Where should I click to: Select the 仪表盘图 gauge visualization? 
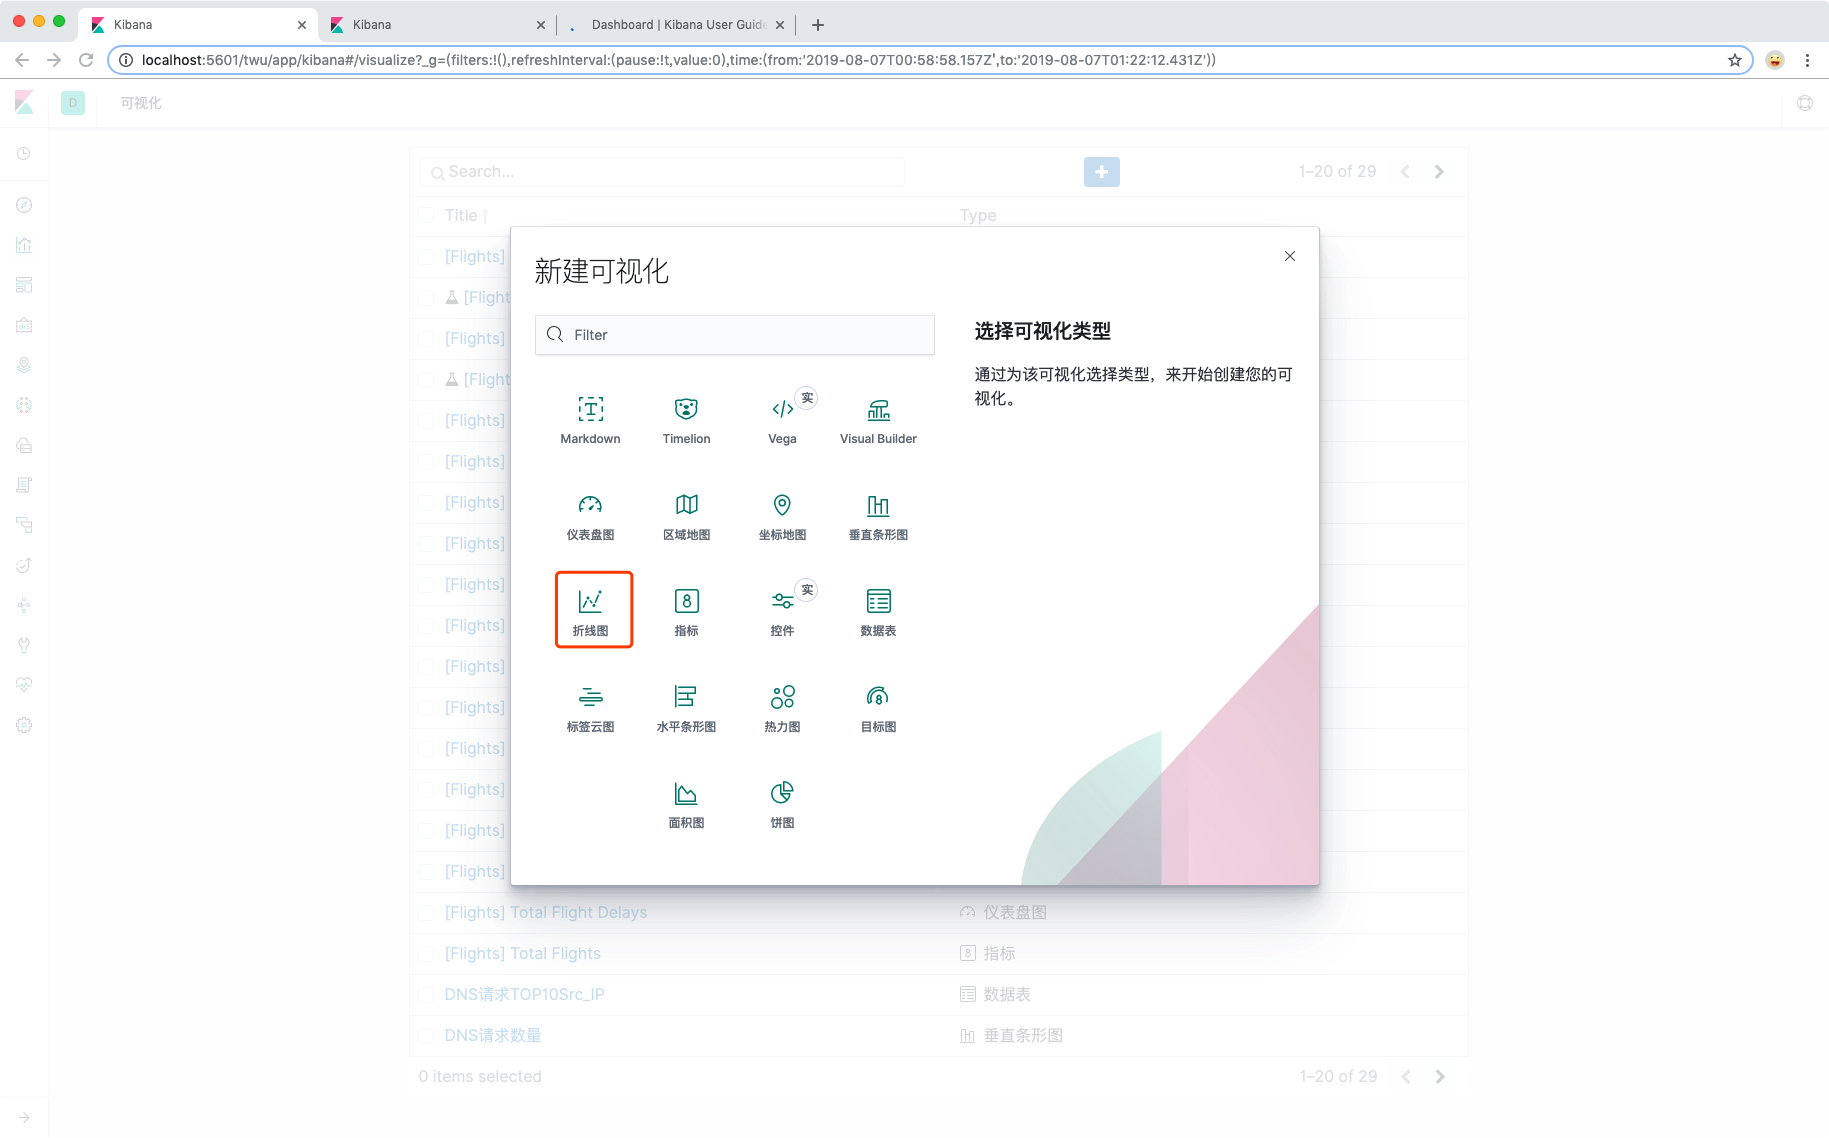click(x=590, y=516)
